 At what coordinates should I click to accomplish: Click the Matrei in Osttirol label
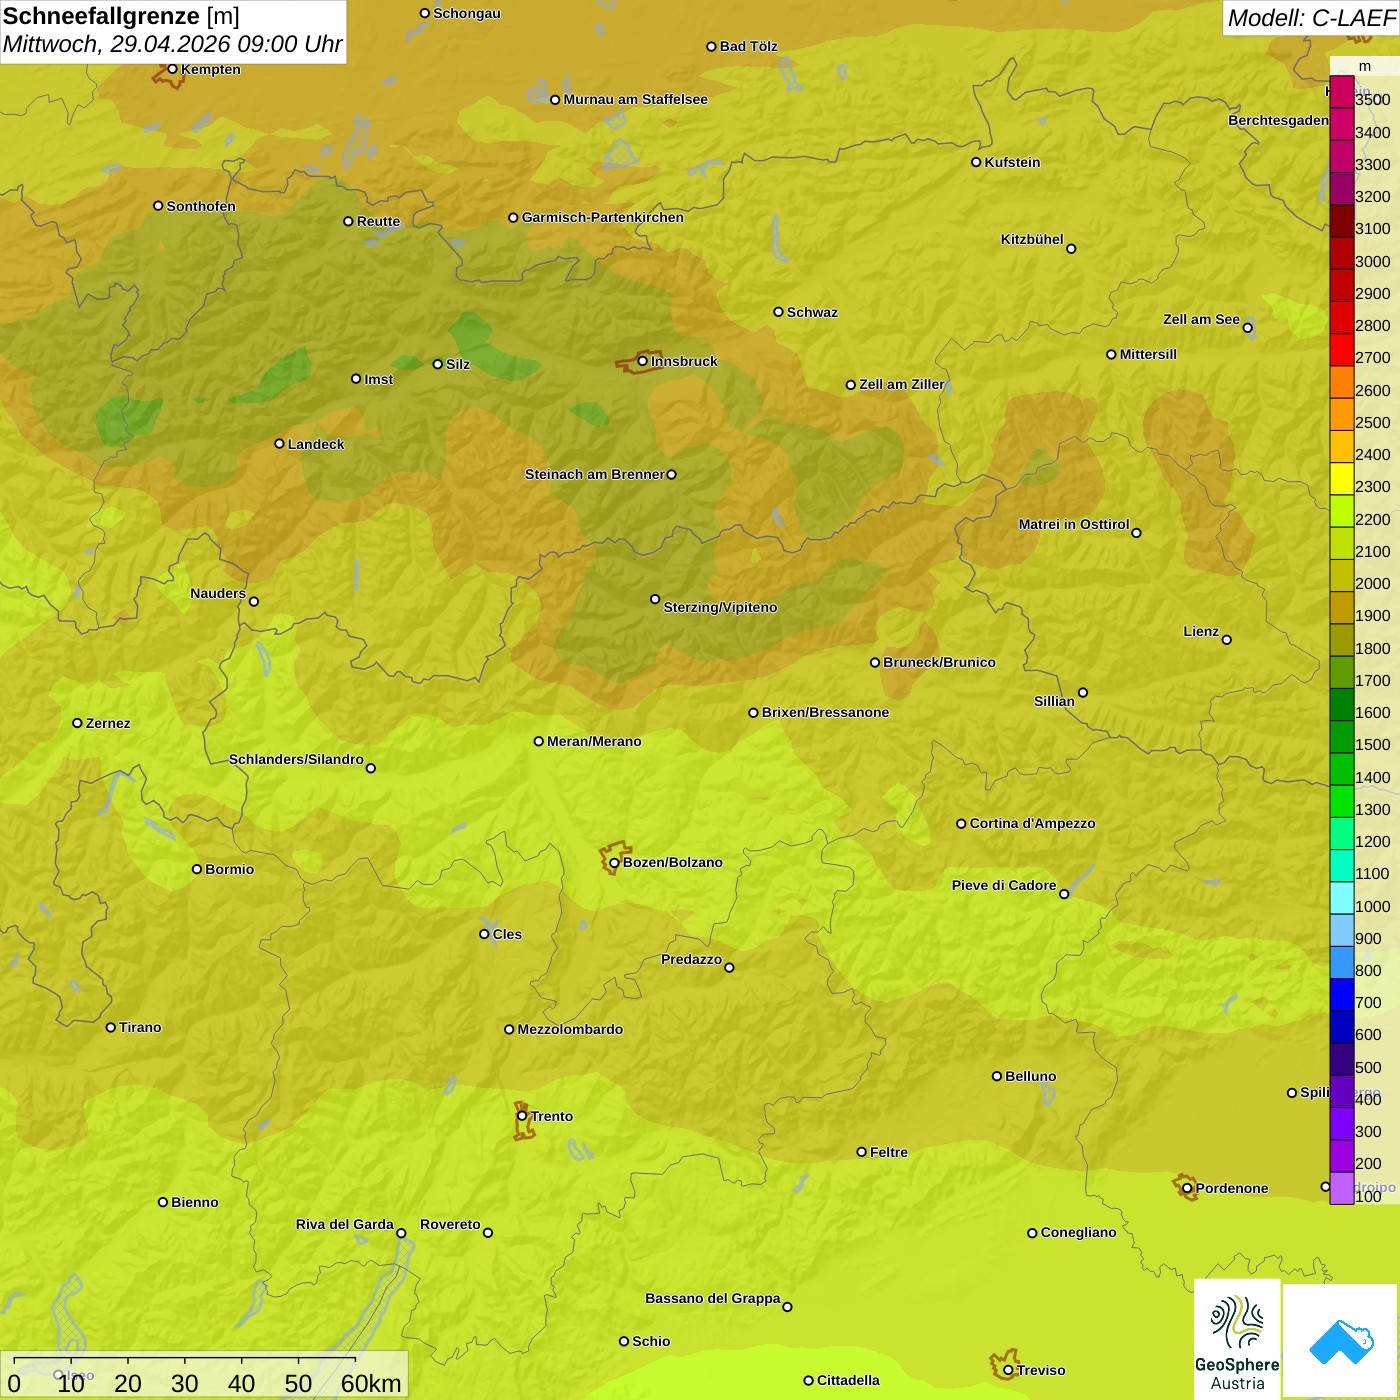1074,524
